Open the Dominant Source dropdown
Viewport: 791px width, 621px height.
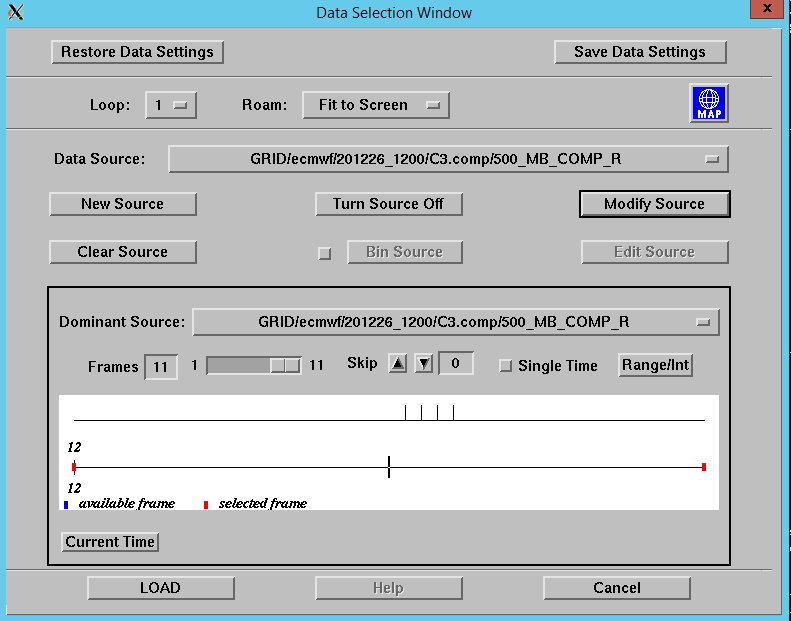point(456,322)
